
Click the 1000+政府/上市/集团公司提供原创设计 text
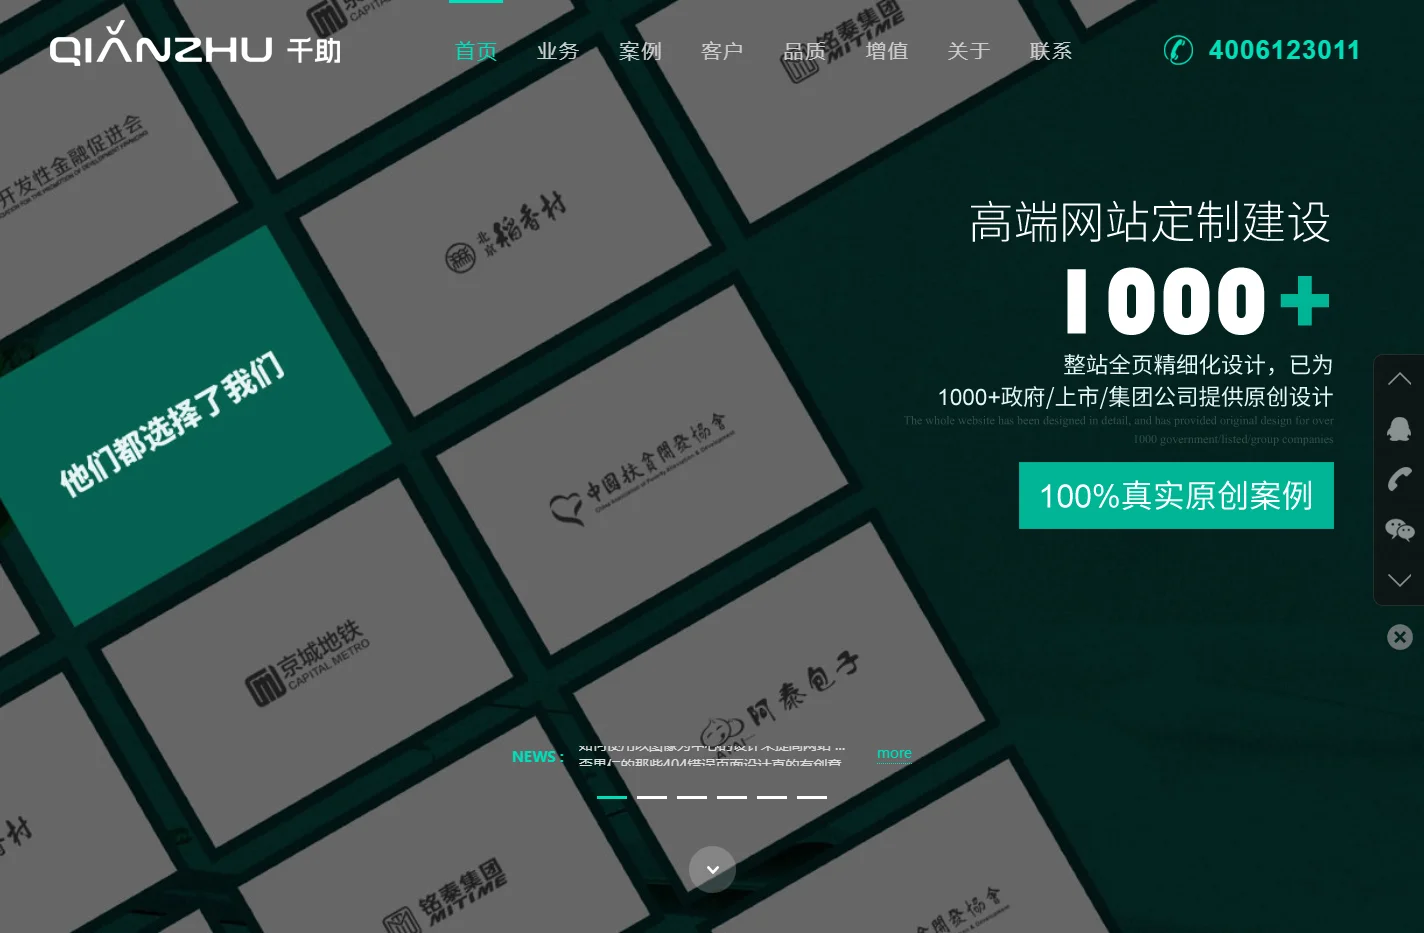click(1135, 397)
